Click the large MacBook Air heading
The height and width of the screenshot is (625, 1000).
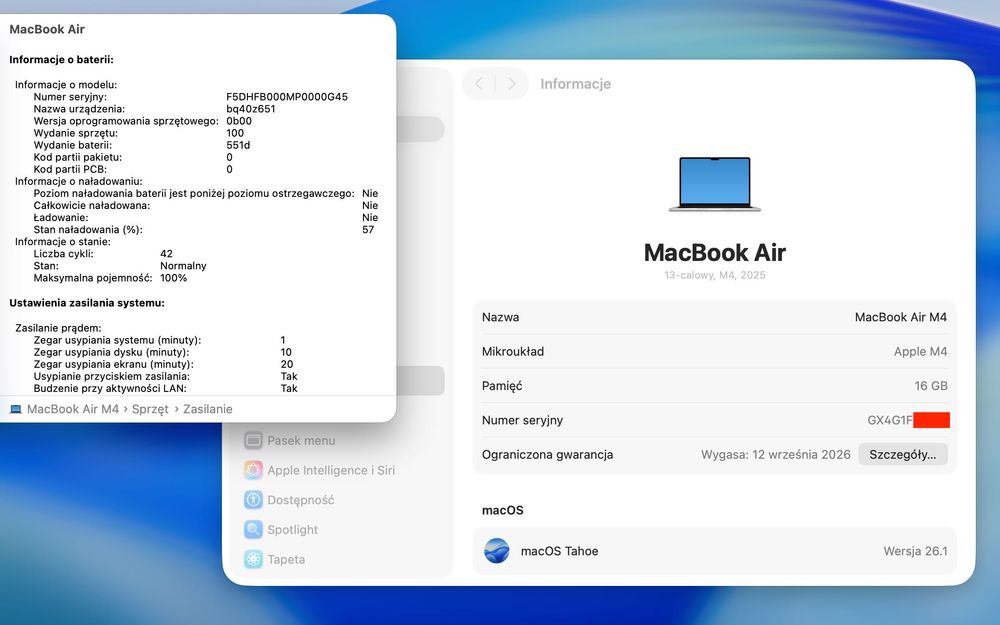(x=714, y=253)
